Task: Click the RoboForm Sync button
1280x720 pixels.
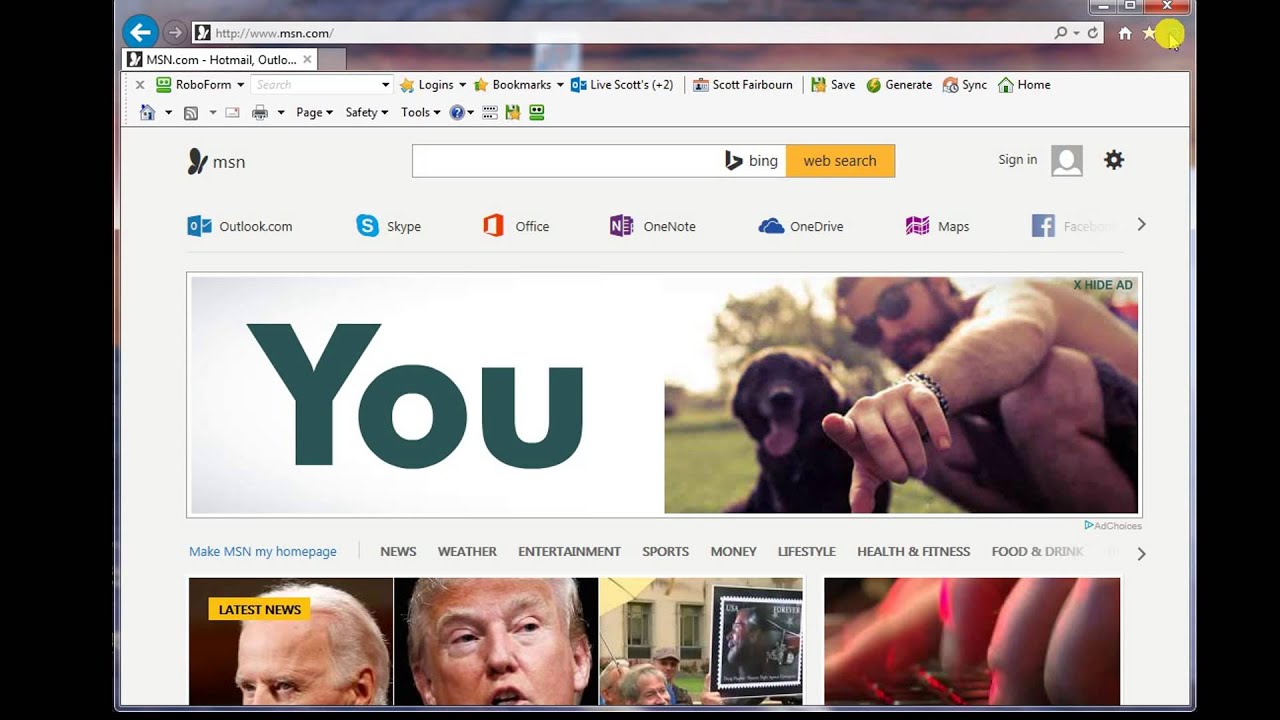Action: (964, 85)
